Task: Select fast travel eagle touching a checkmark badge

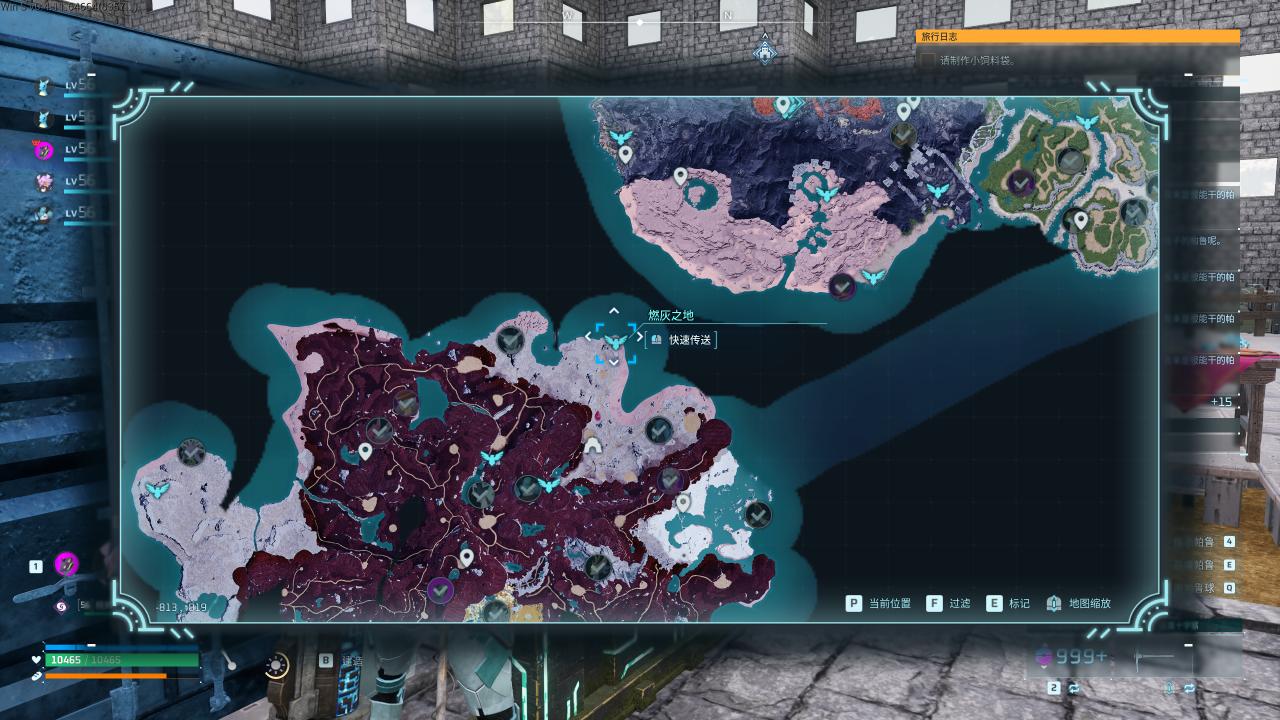Action: tap(548, 485)
